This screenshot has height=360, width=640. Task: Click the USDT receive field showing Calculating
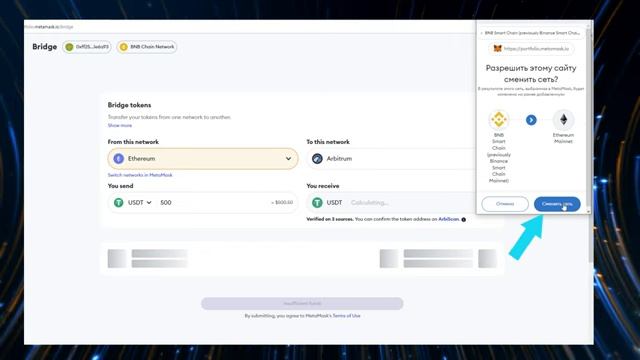coord(391,202)
